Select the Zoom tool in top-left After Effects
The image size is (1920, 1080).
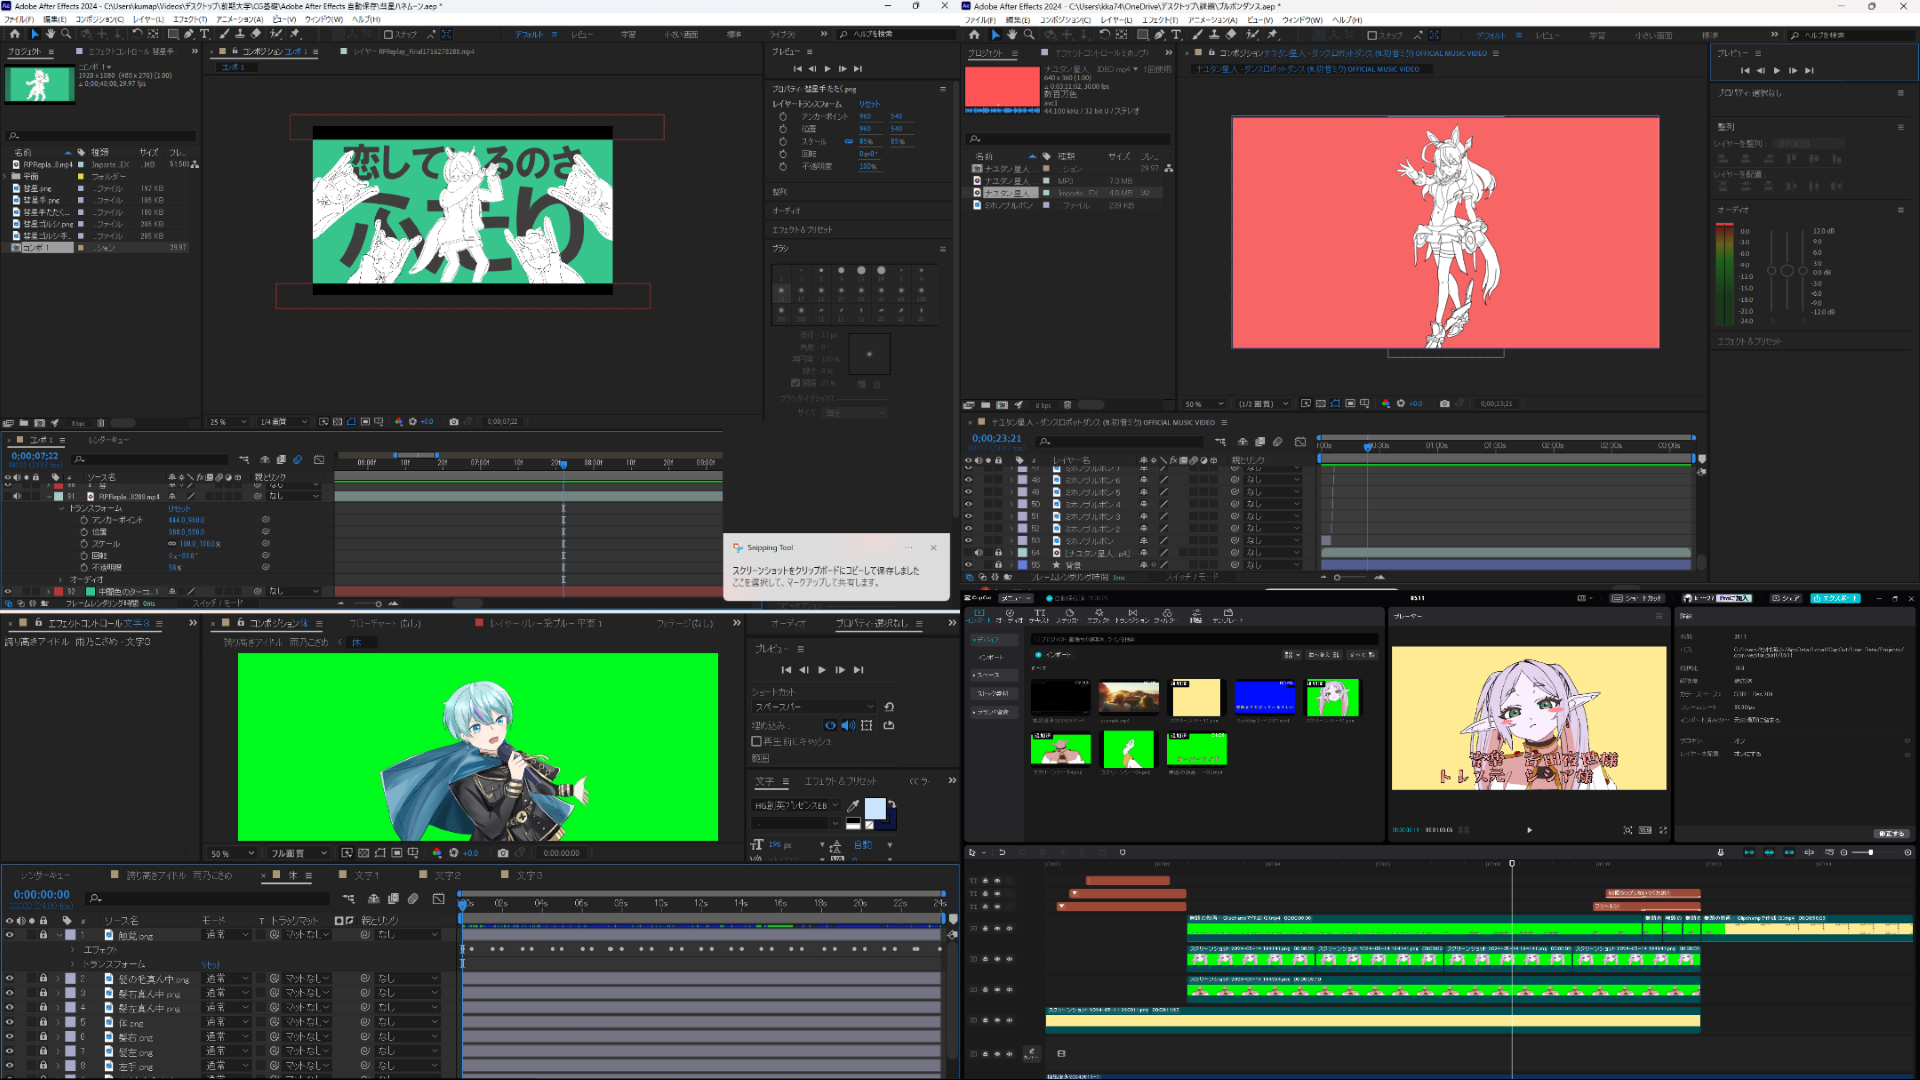tap(66, 34)
